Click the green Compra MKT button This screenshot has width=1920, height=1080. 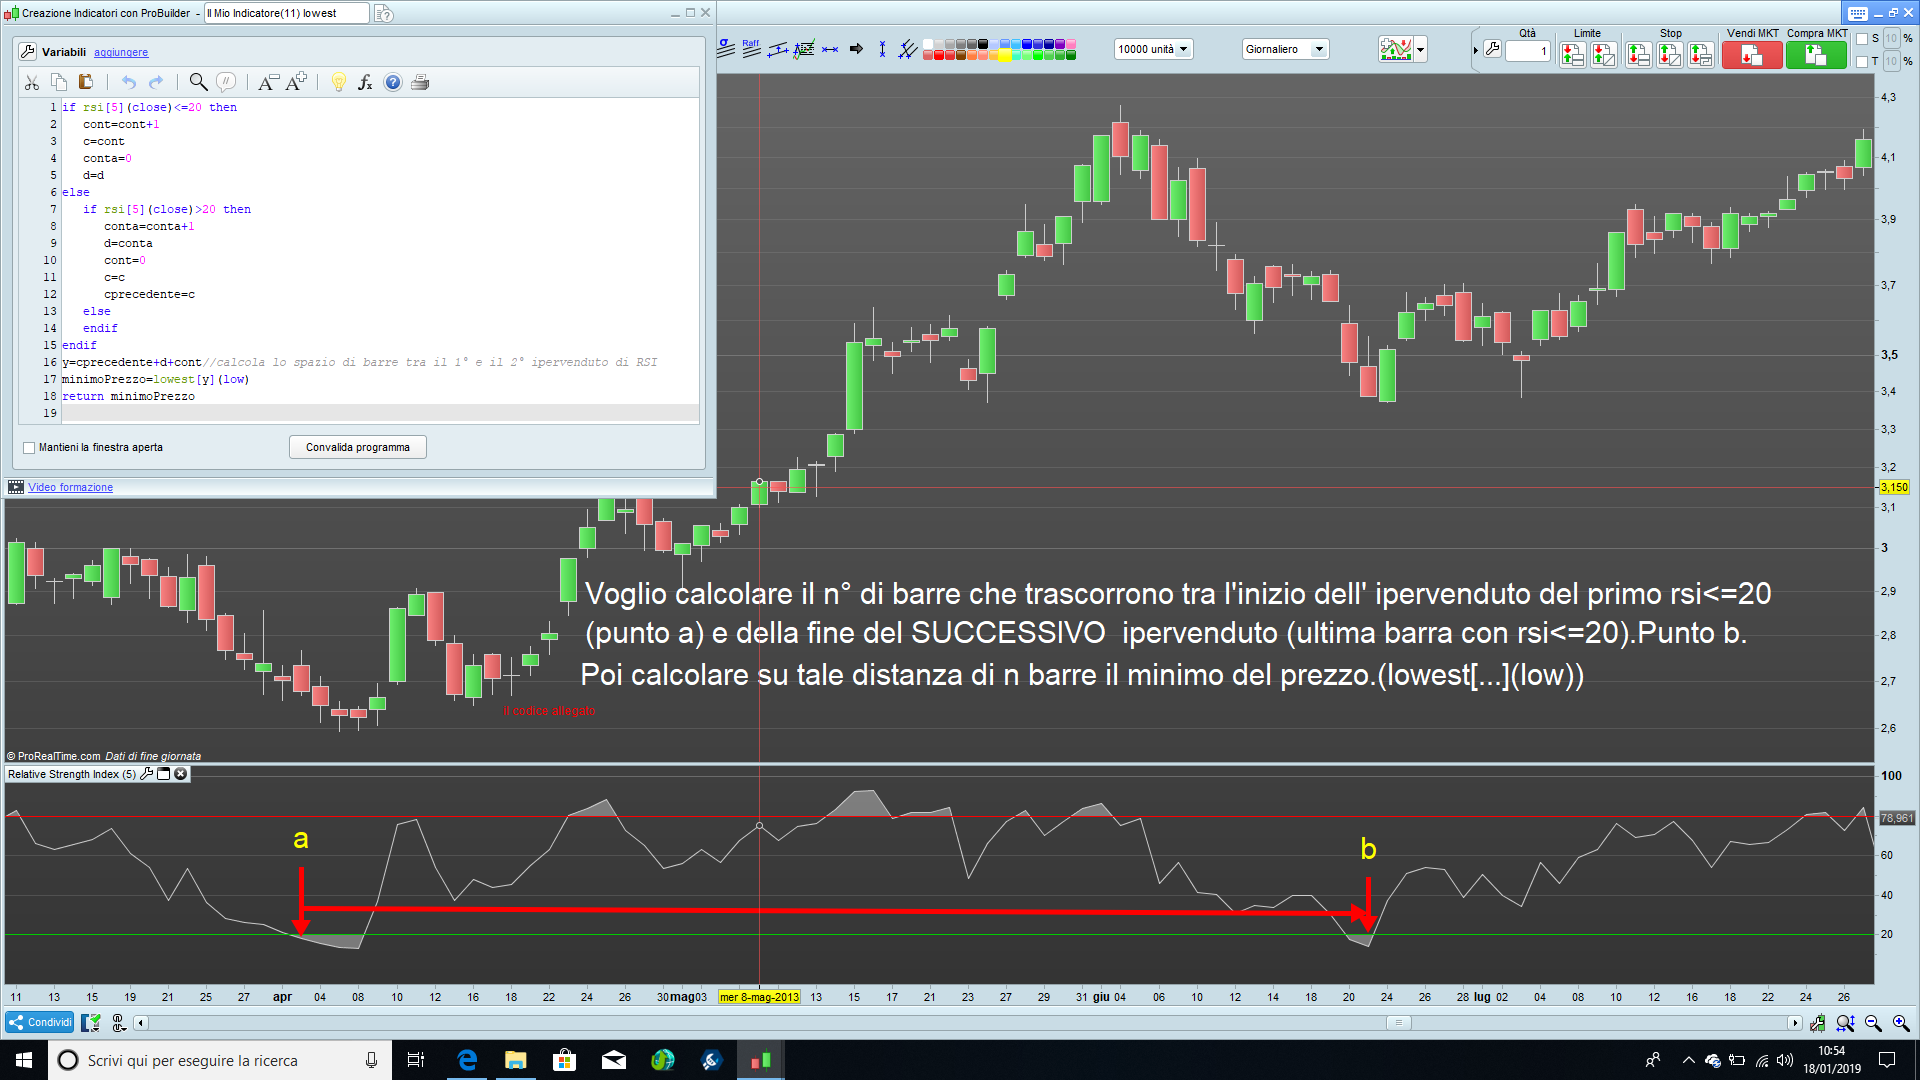click(x=1816, y=56)
